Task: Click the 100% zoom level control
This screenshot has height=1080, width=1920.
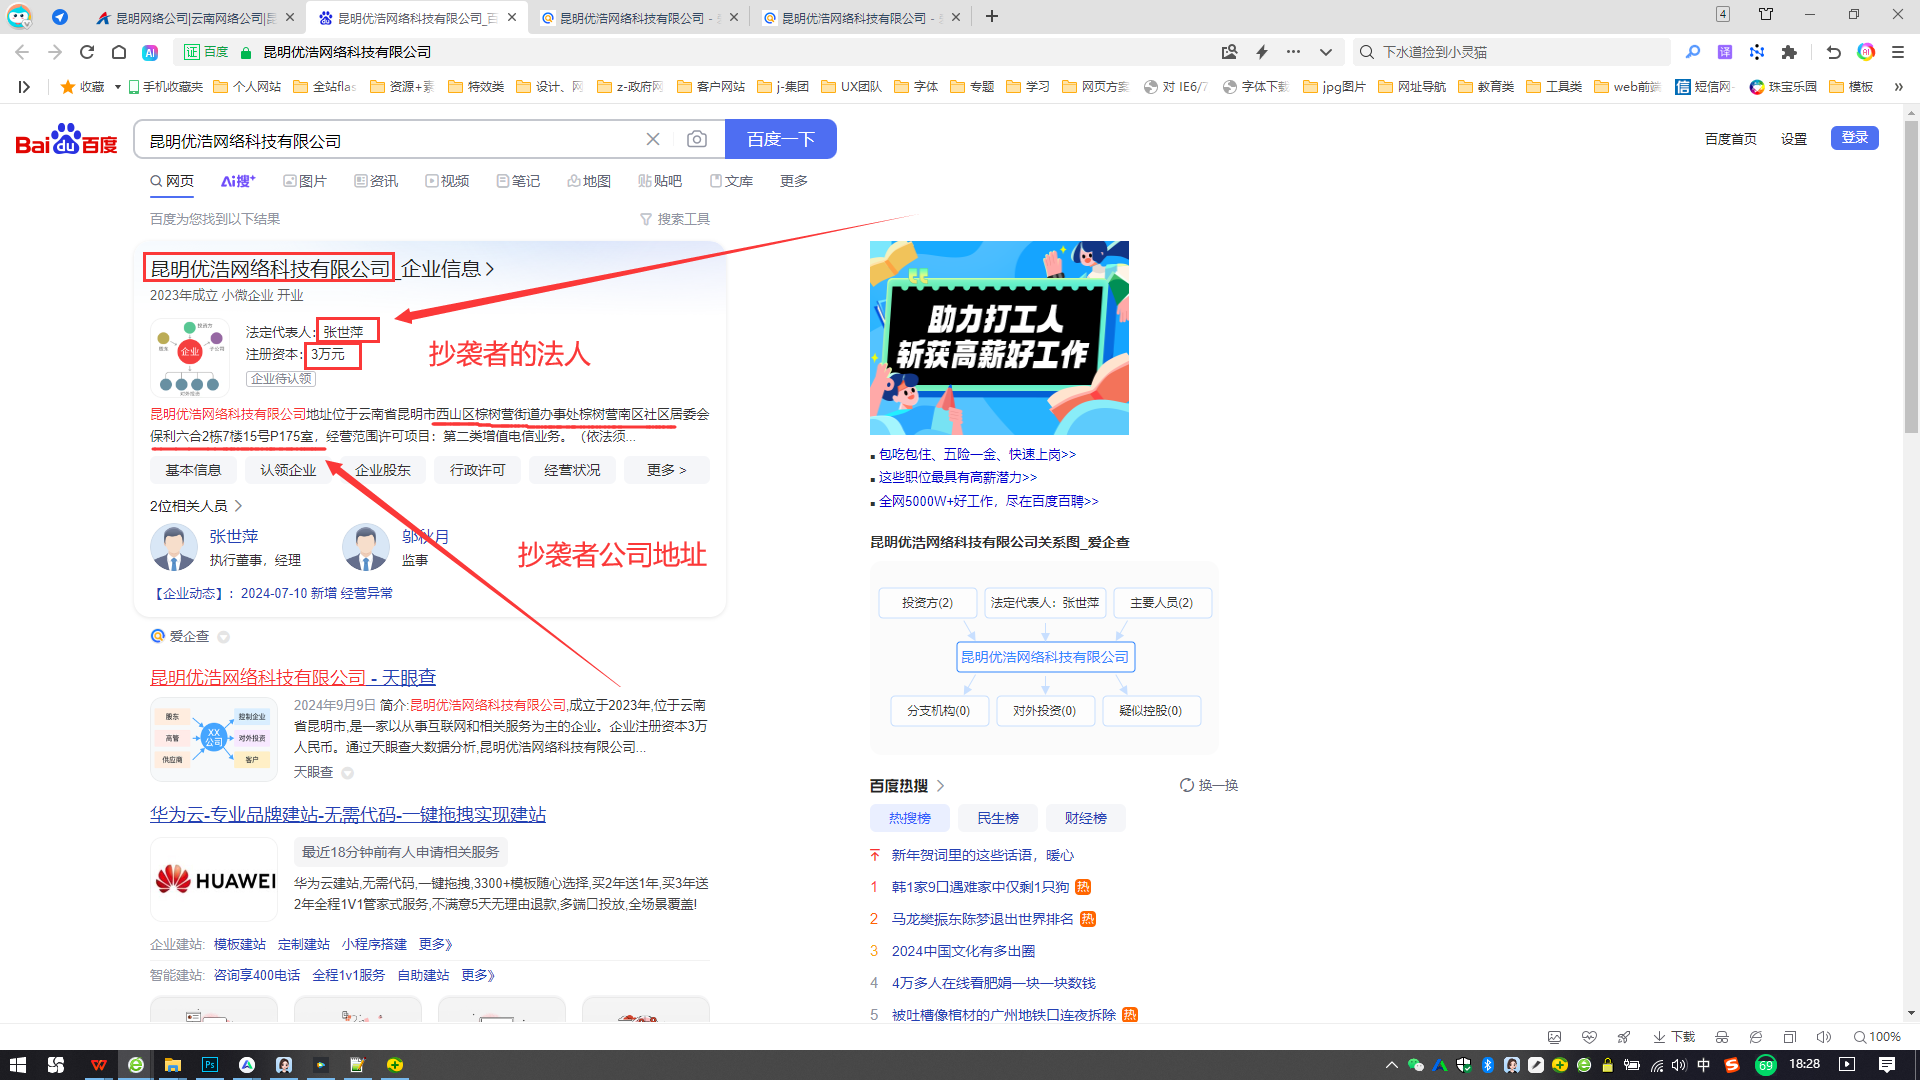Action: click(1877, 1037)
